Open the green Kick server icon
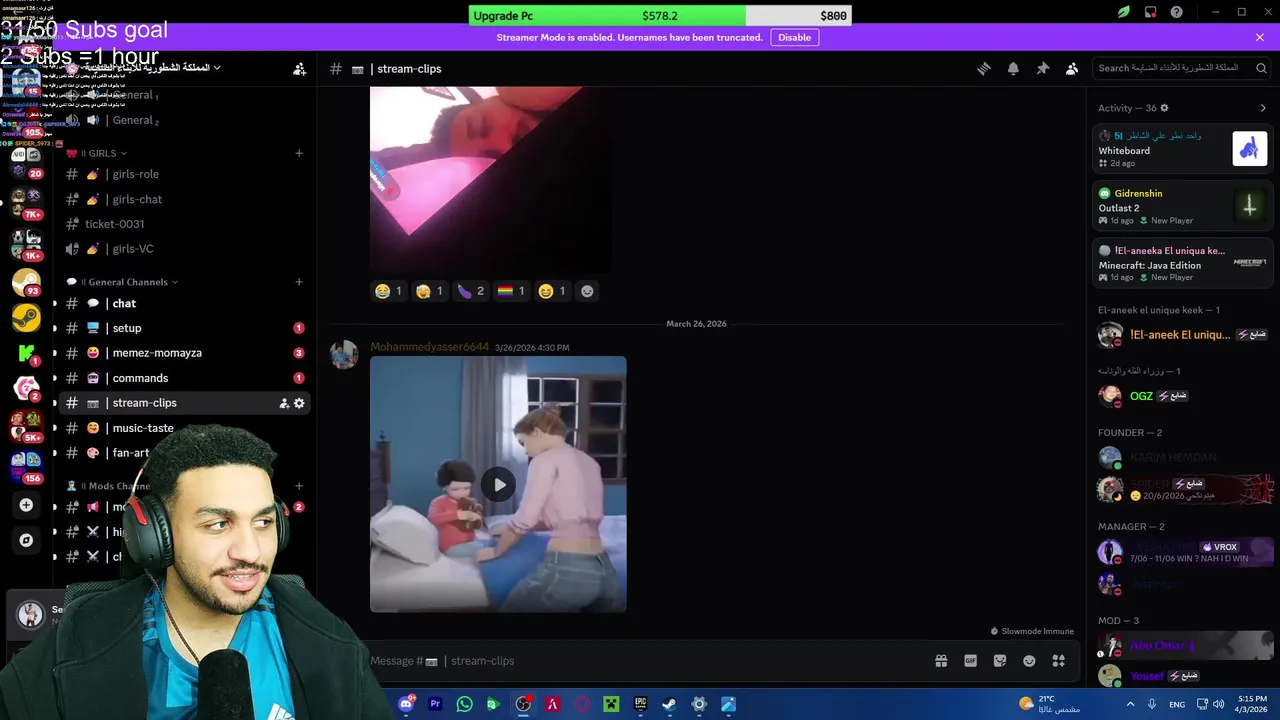The image size is (1280, 720). tap(26, 352)
